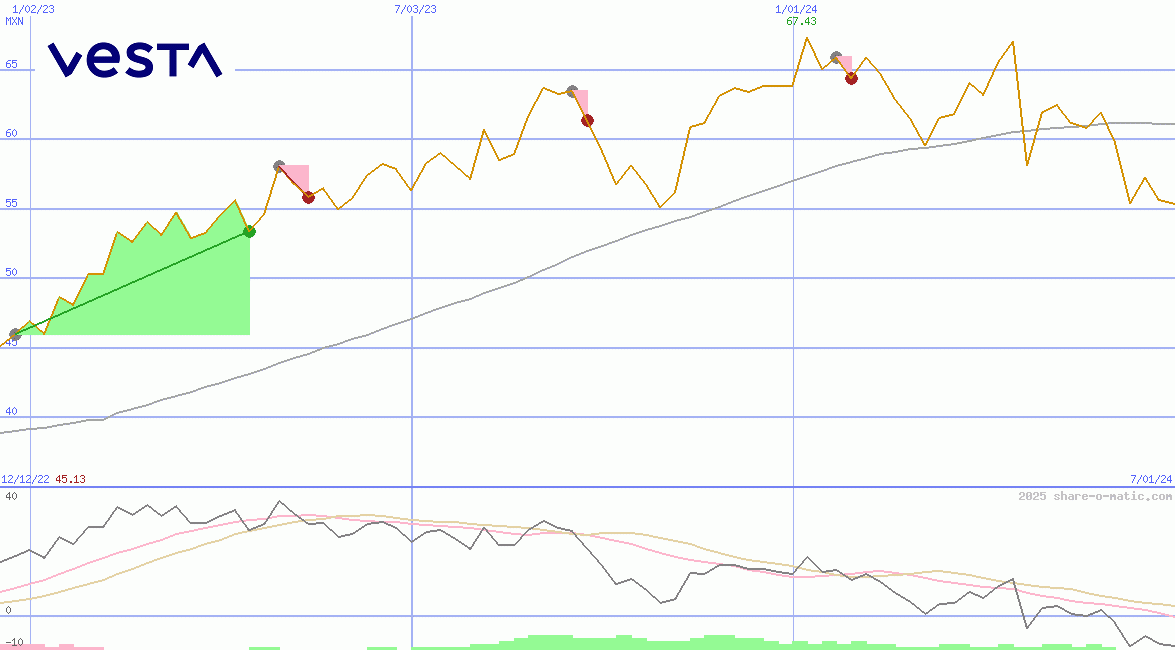1175x650 pixels.
Task: Click the 67.43 peak price label
Action: click(801, 21)
